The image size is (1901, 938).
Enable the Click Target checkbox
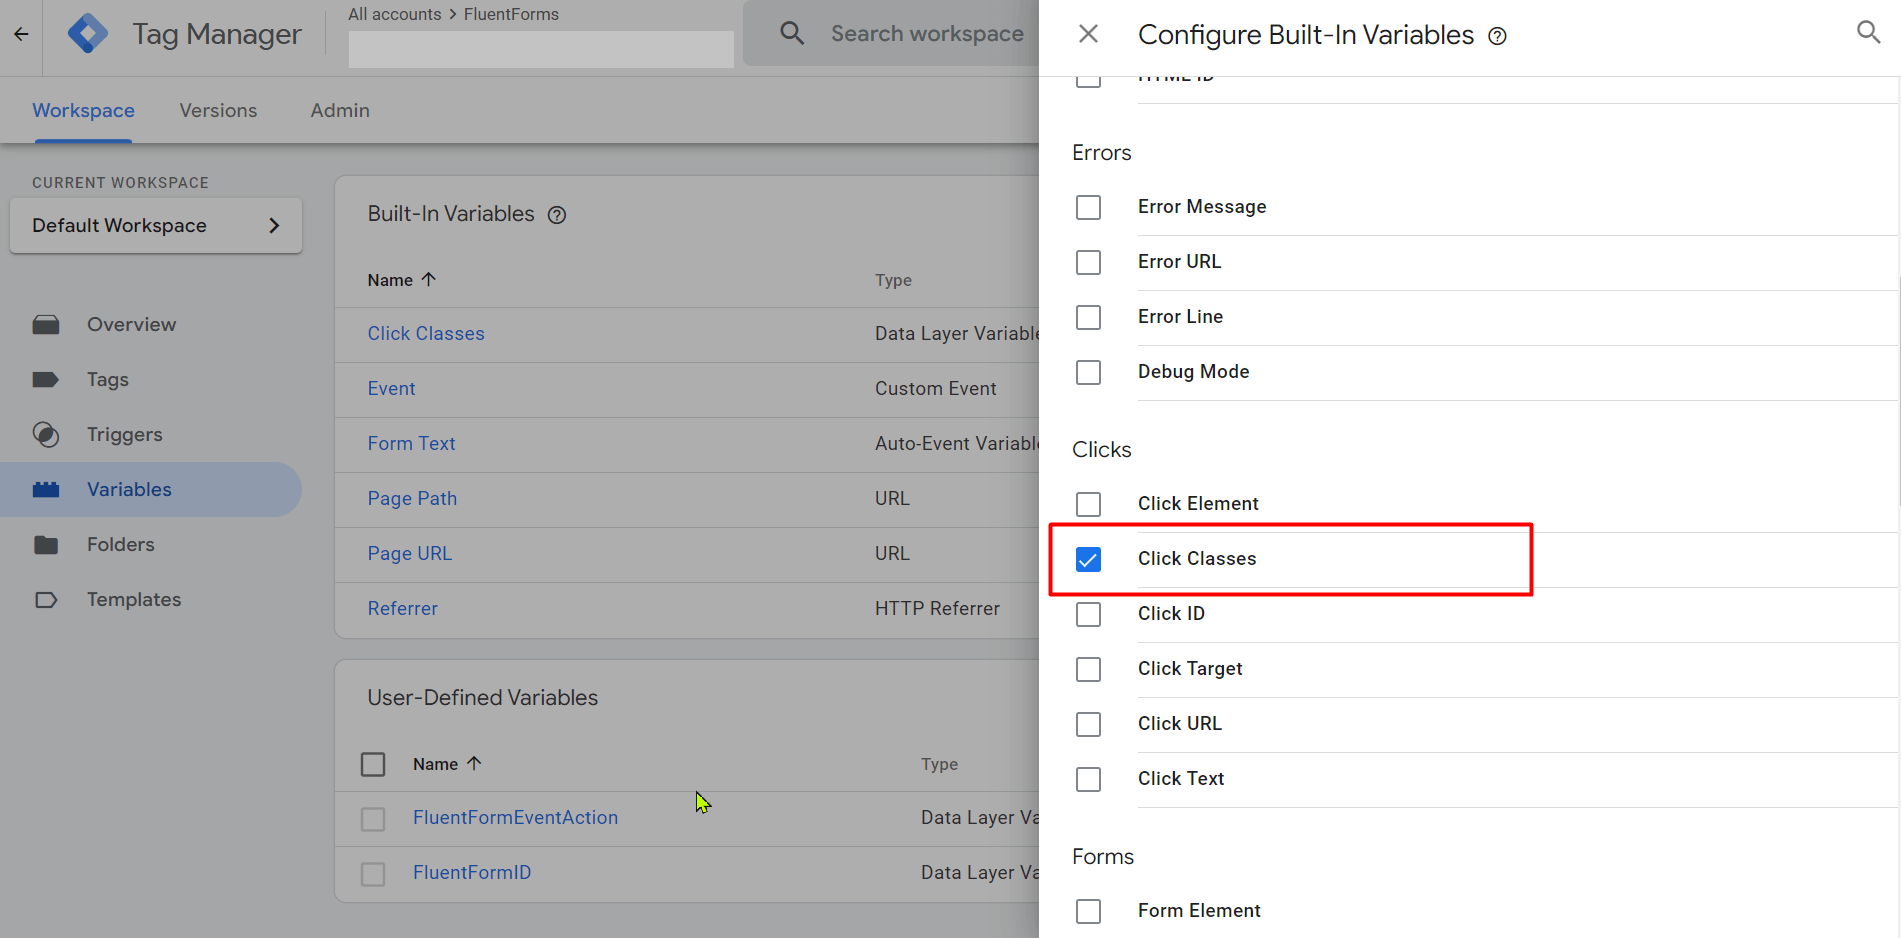(x=1088, y=669)
